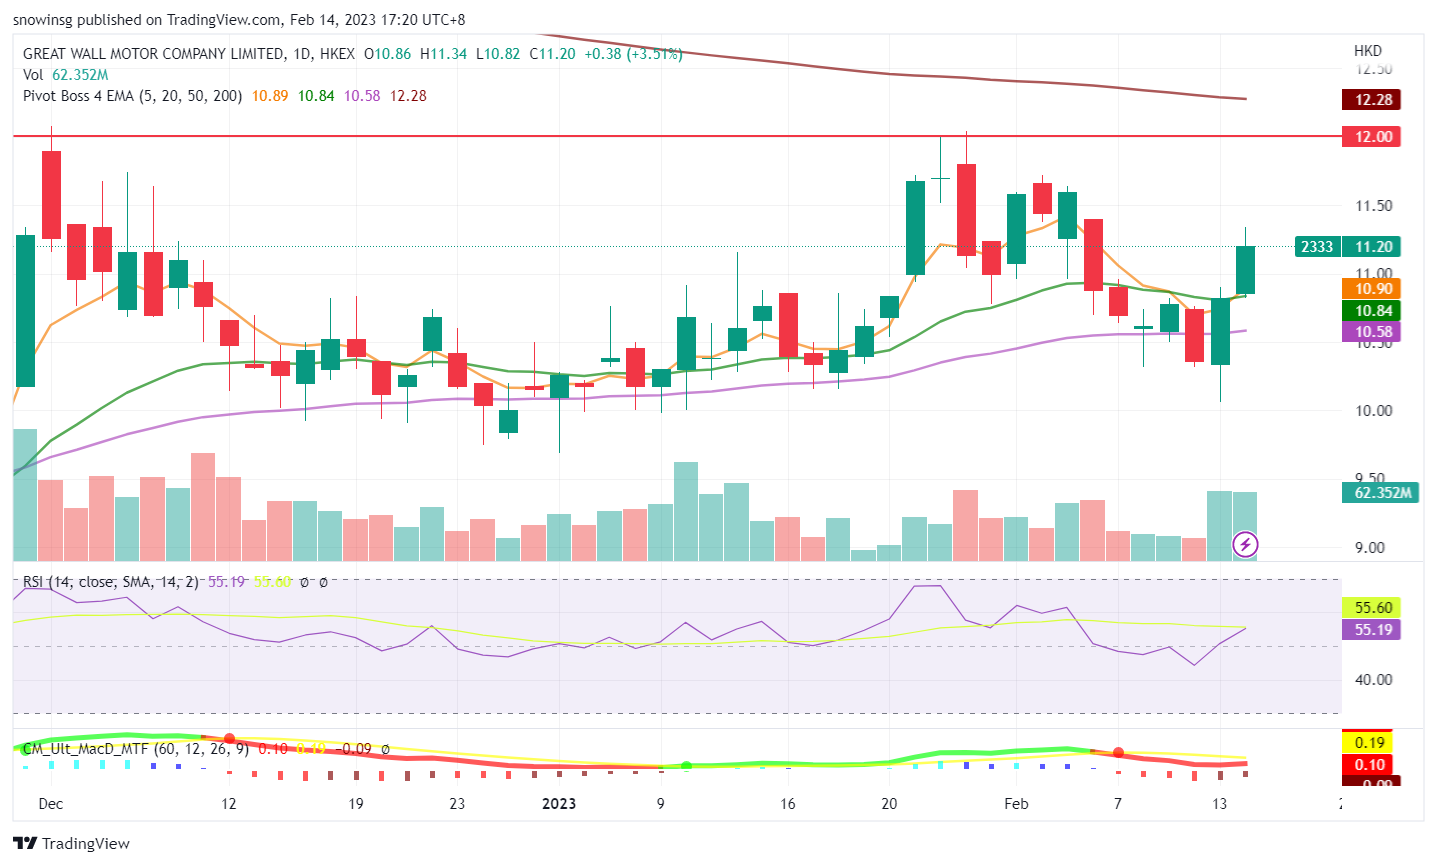The width and height of the screenshot is (1437, 865).
Task: Click the snowinsg published header text
Action: [x=239, y=19]
